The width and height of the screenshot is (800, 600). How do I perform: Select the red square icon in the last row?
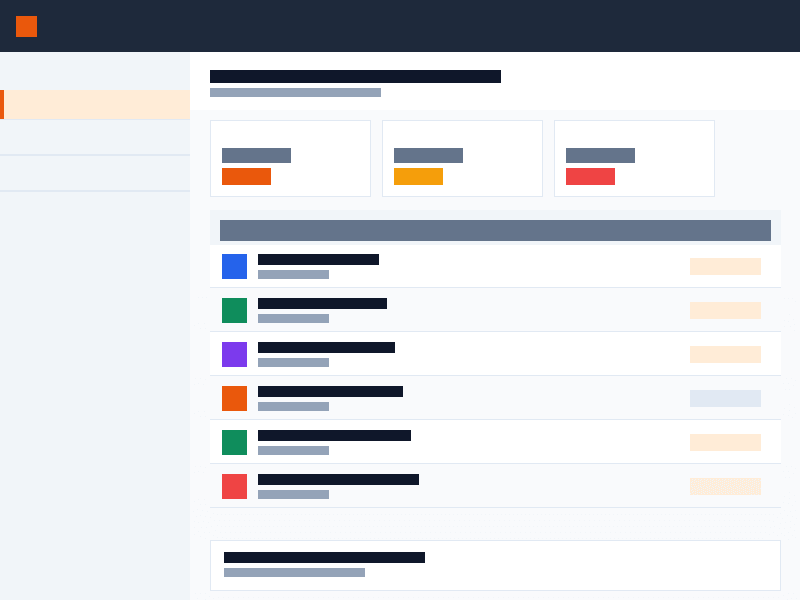click(234, 486)
